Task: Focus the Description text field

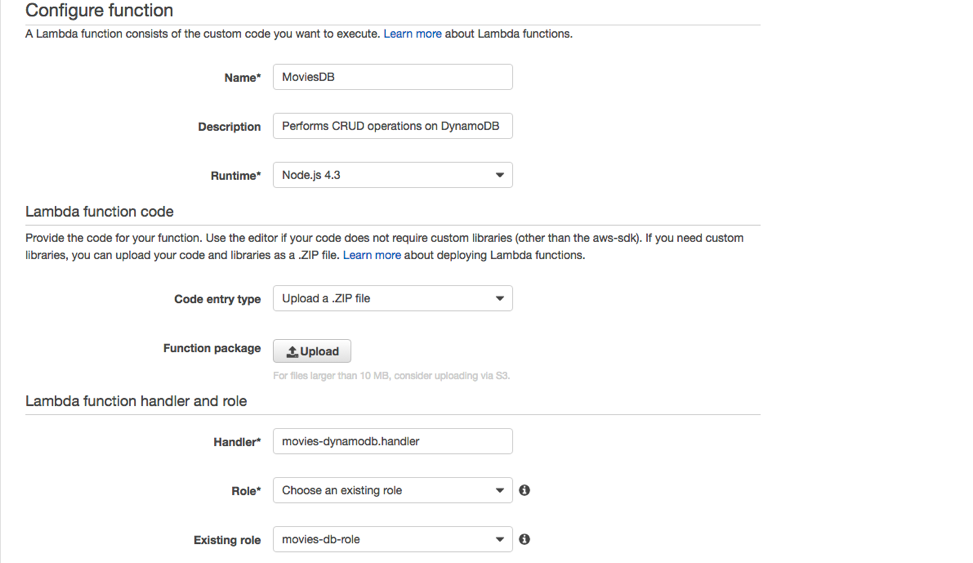Action: [393, 126]
